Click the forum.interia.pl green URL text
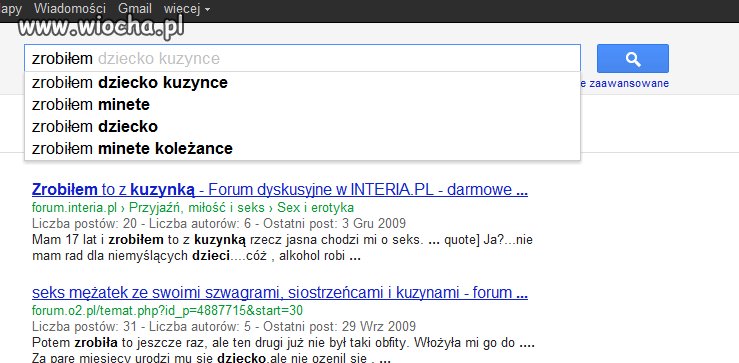The height and width of the screenshot is (363, 739). 74,207
